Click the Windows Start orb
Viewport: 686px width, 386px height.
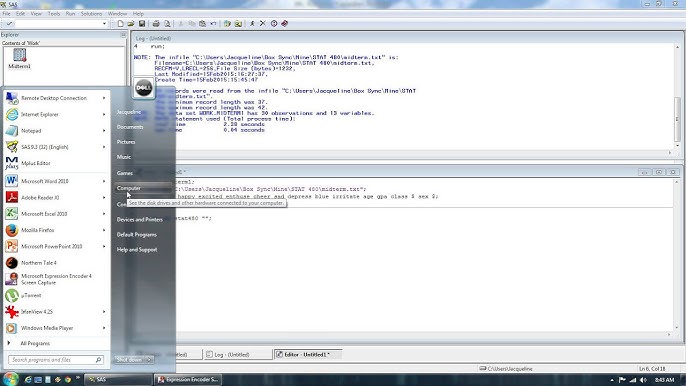(10, 379)
